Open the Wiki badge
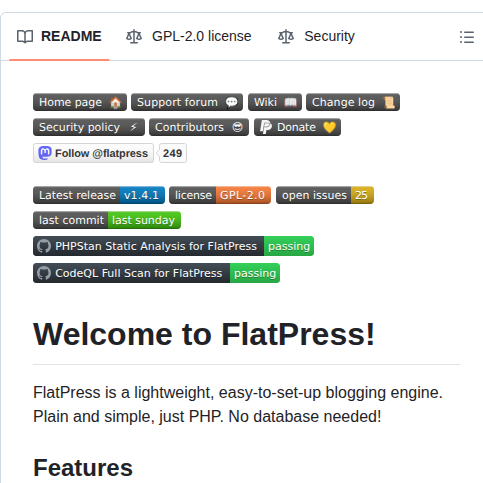Image resolution: width=483 pixels, height=483 pixels. click(x=275, y=102)
